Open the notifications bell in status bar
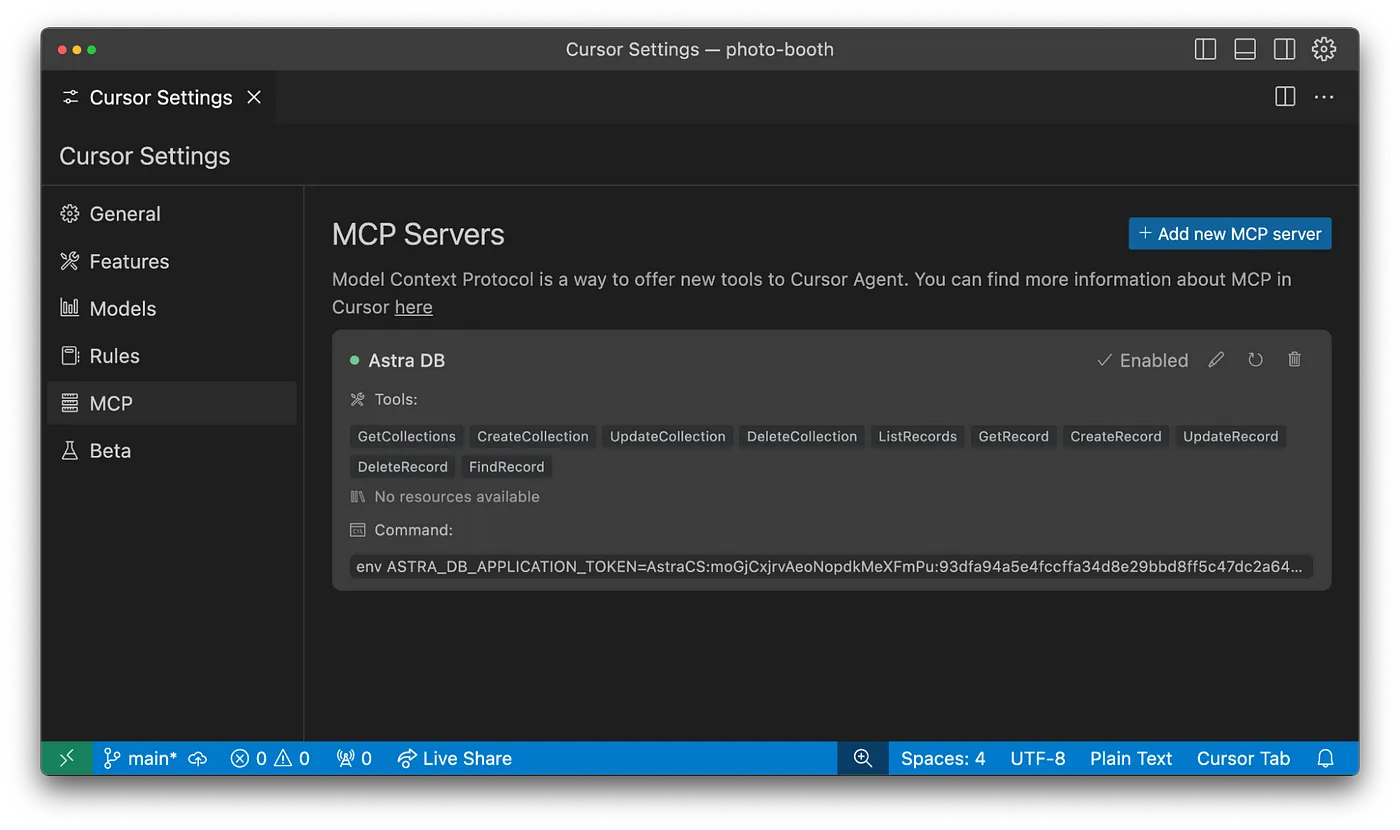The height and width of the screenshot is (830, 1400). pyautogui.click(x=1325, y=759)
